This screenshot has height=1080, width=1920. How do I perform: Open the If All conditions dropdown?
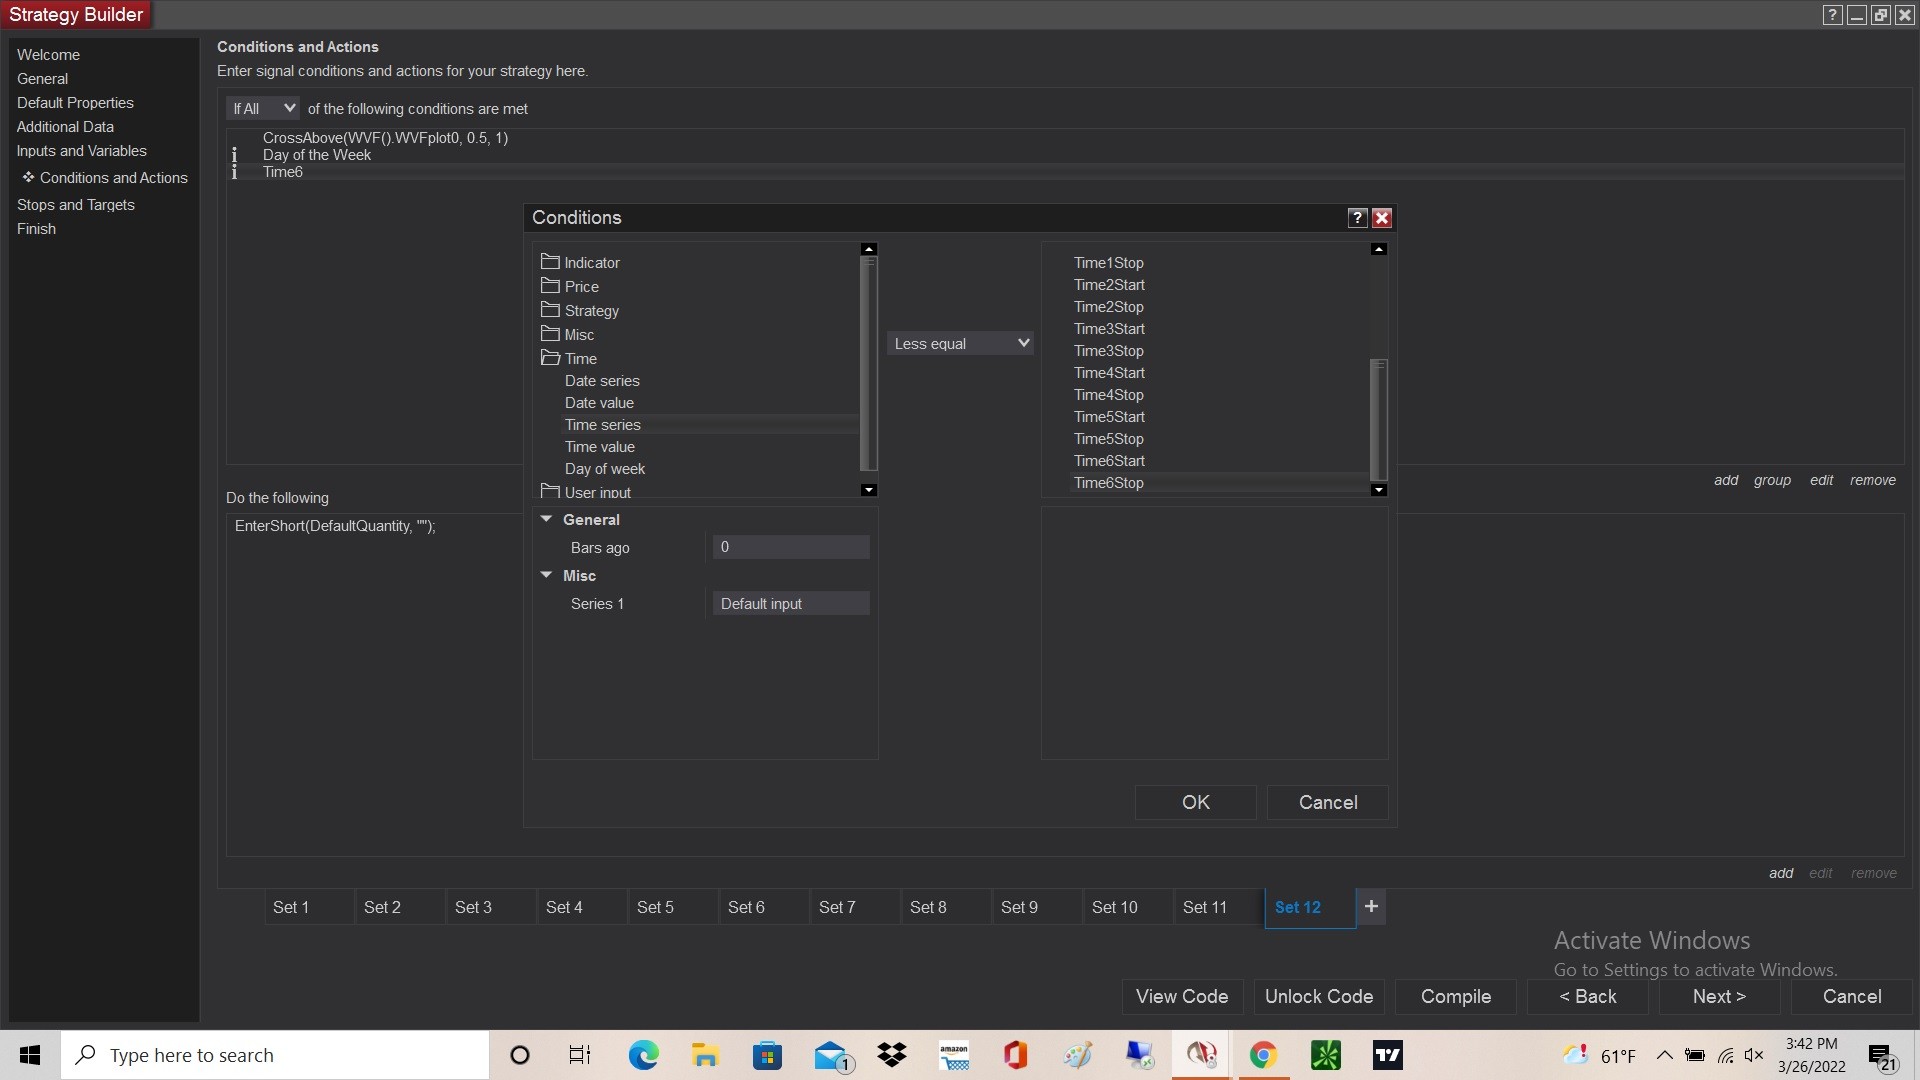(263, 108)
